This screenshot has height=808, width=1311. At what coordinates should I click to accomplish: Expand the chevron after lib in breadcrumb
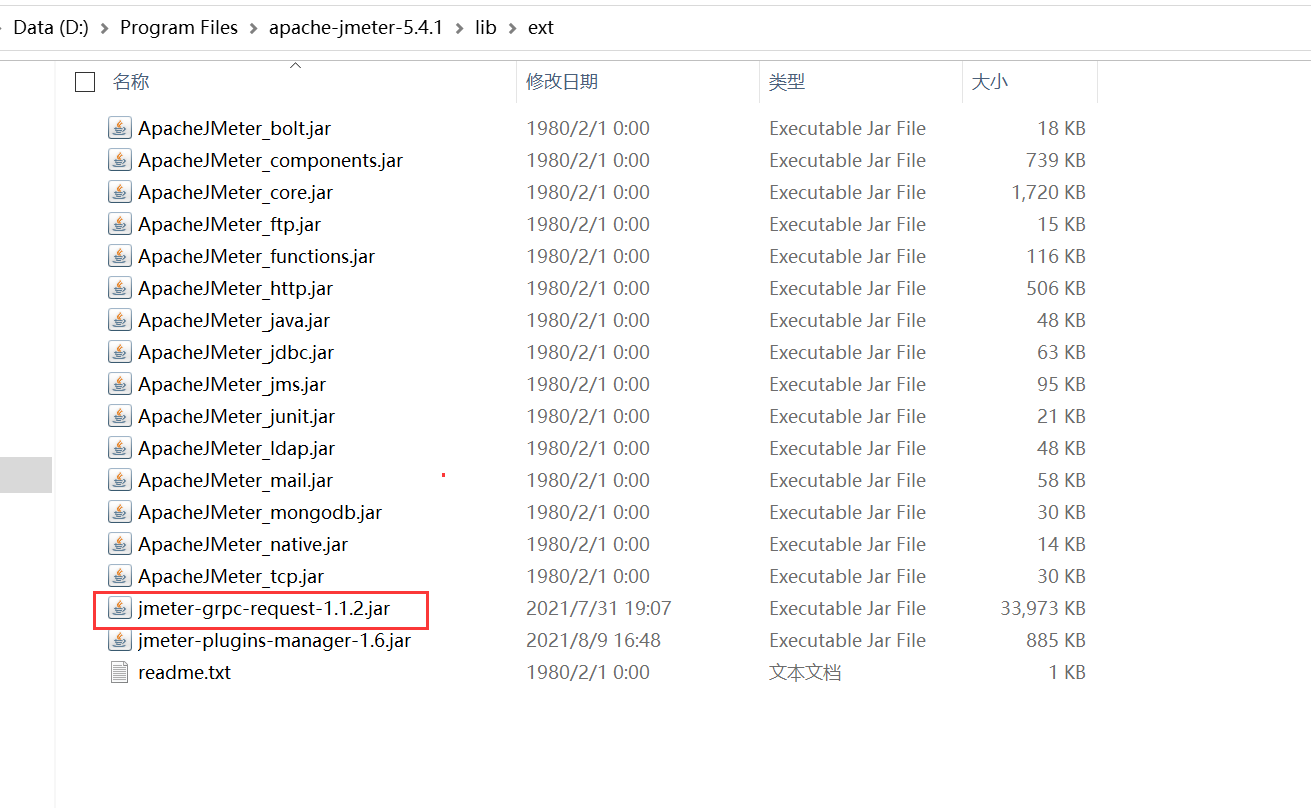tap(512, 28)
